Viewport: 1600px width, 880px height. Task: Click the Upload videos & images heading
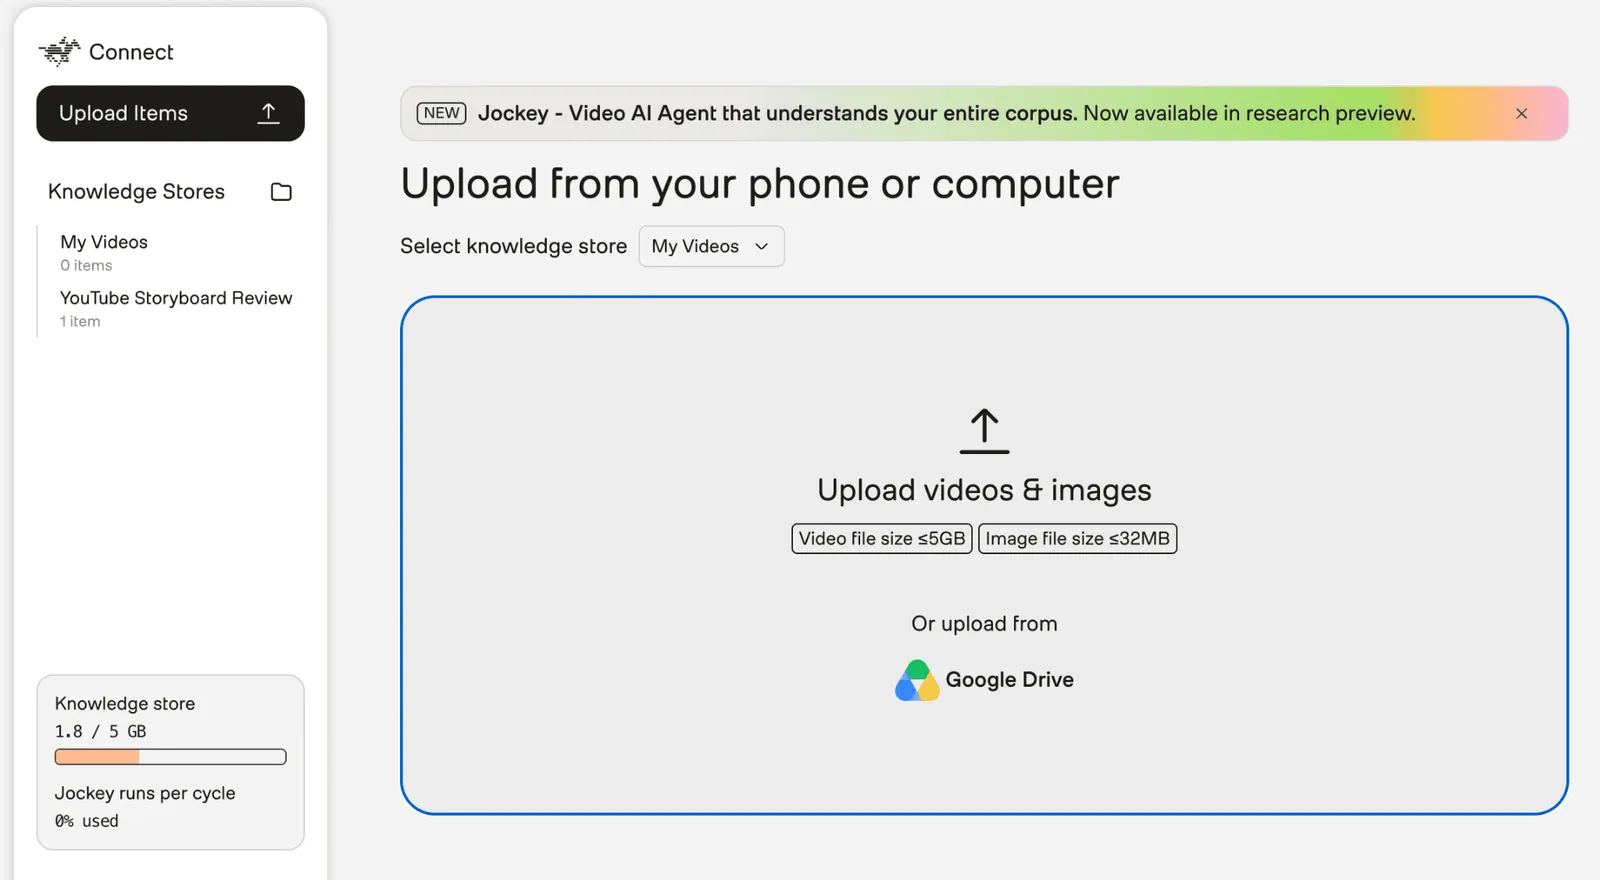pos(984,490)
